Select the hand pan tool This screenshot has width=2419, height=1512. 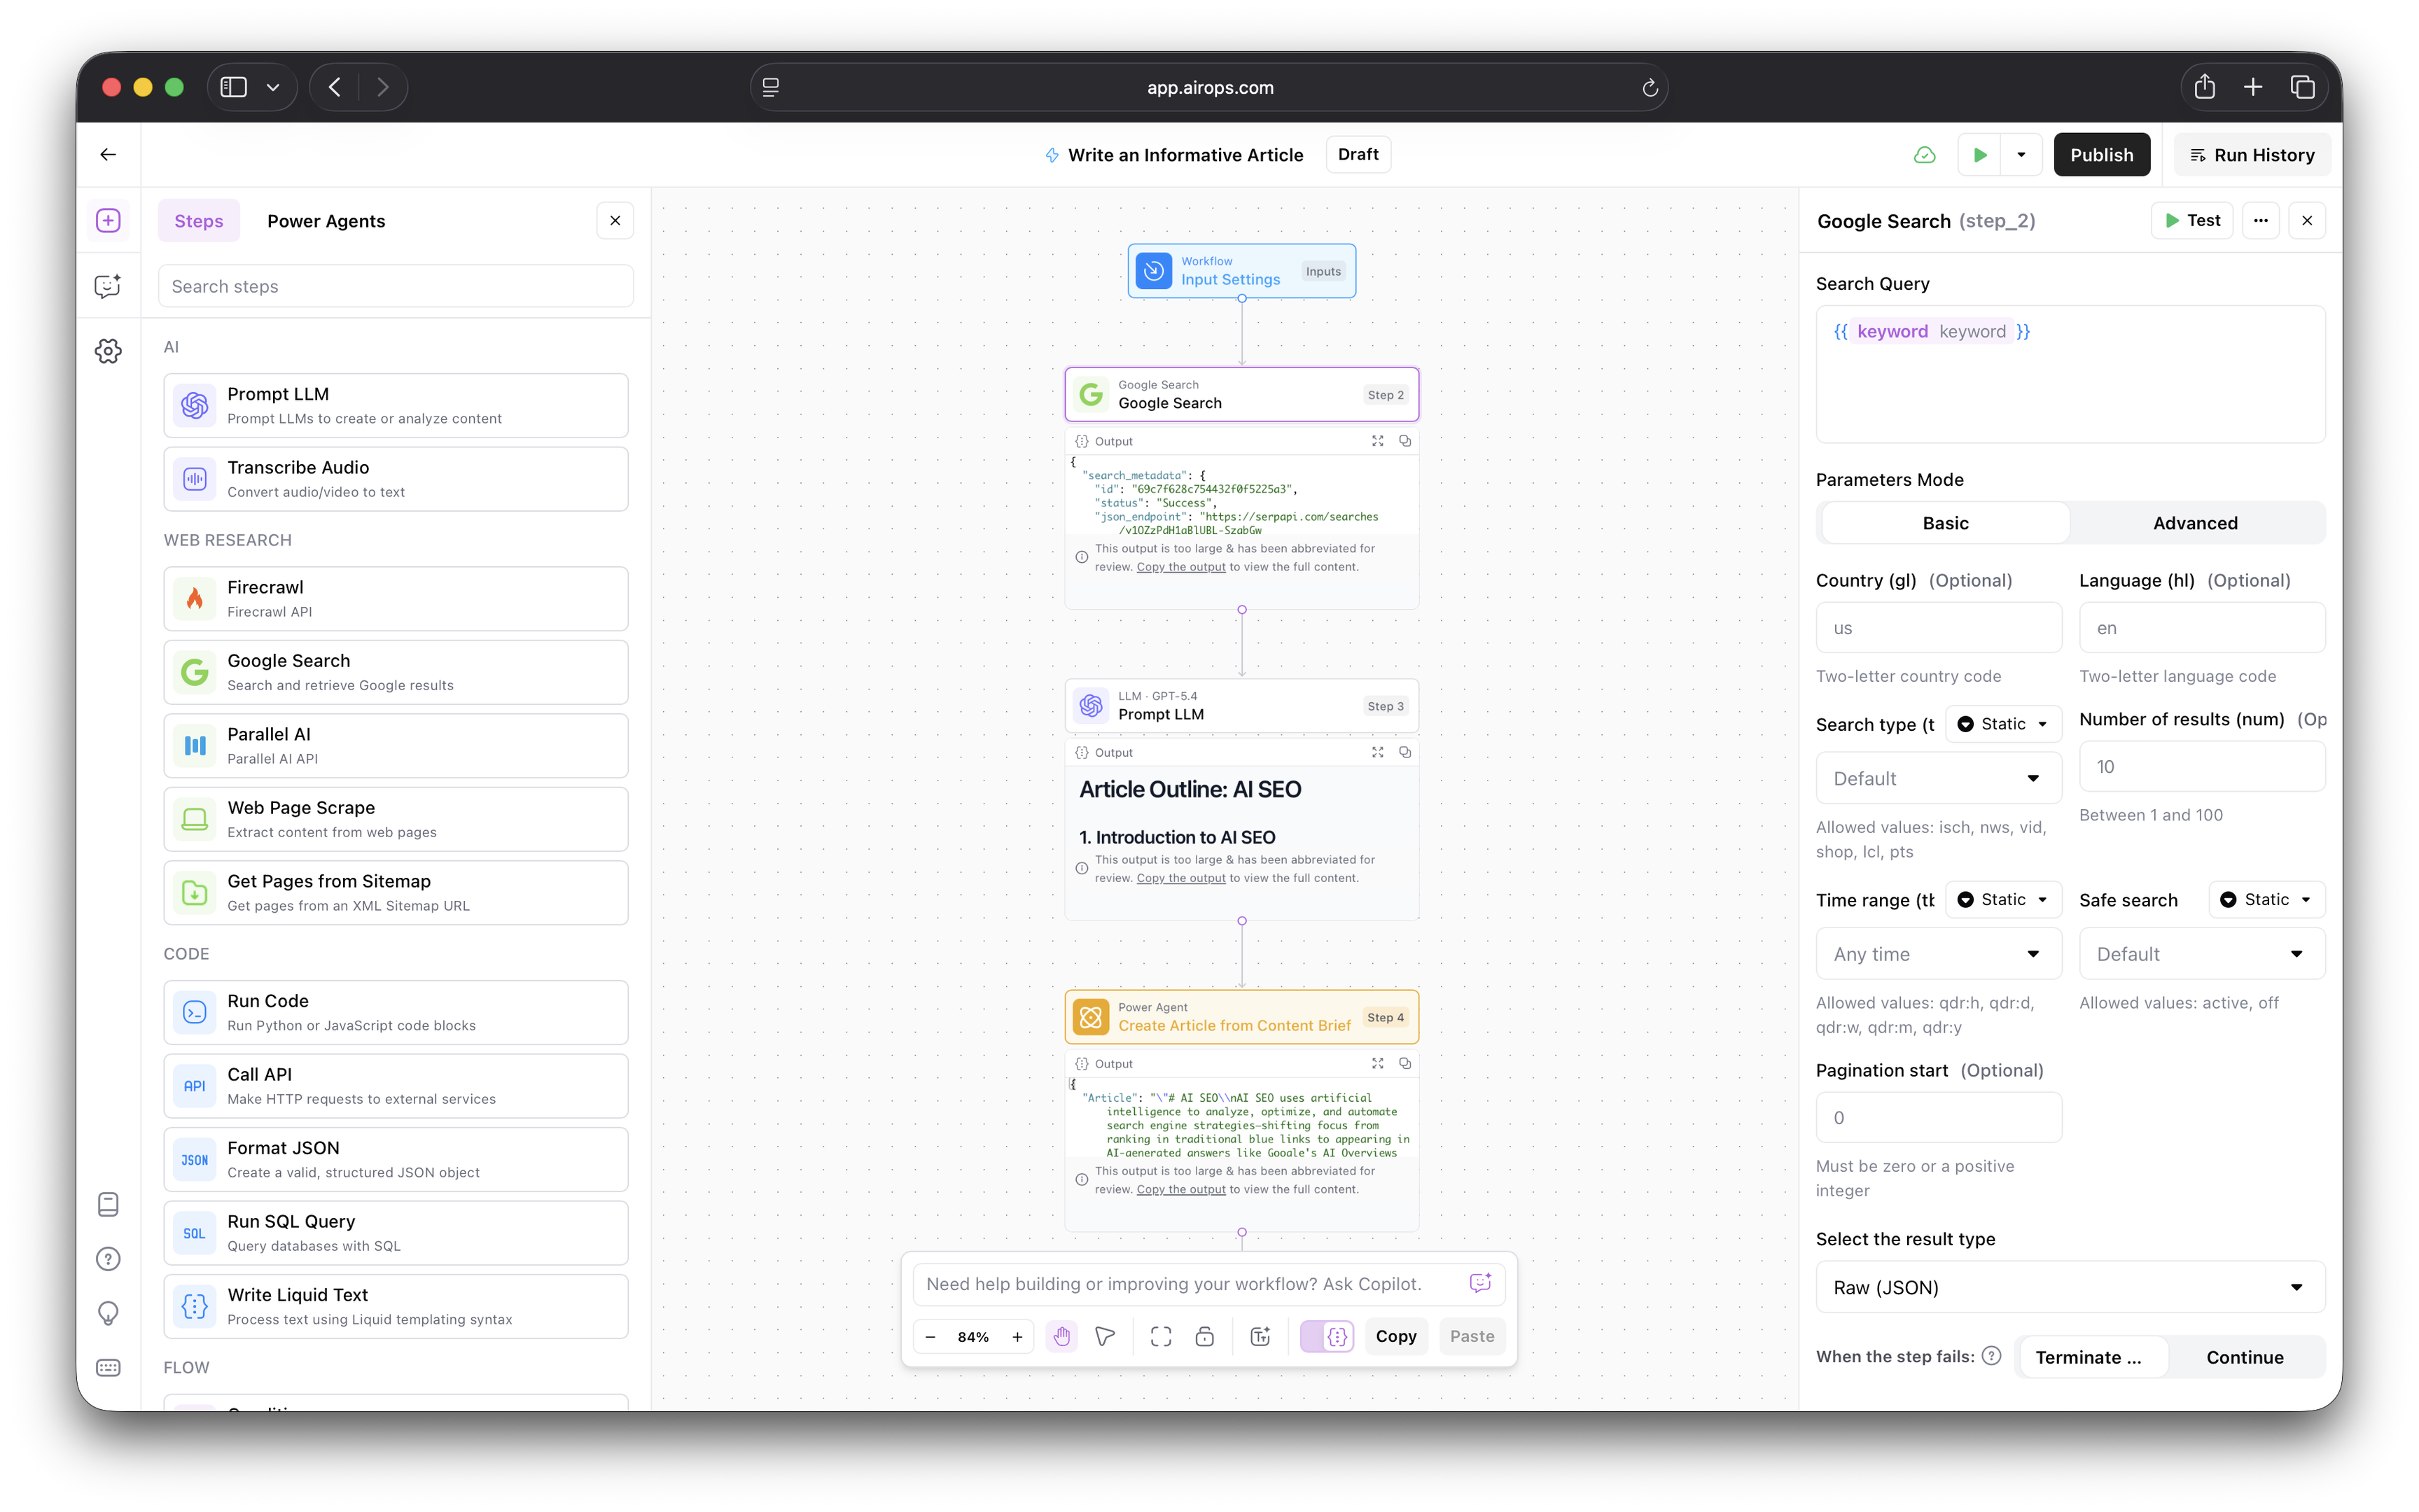(1061, 1336)
